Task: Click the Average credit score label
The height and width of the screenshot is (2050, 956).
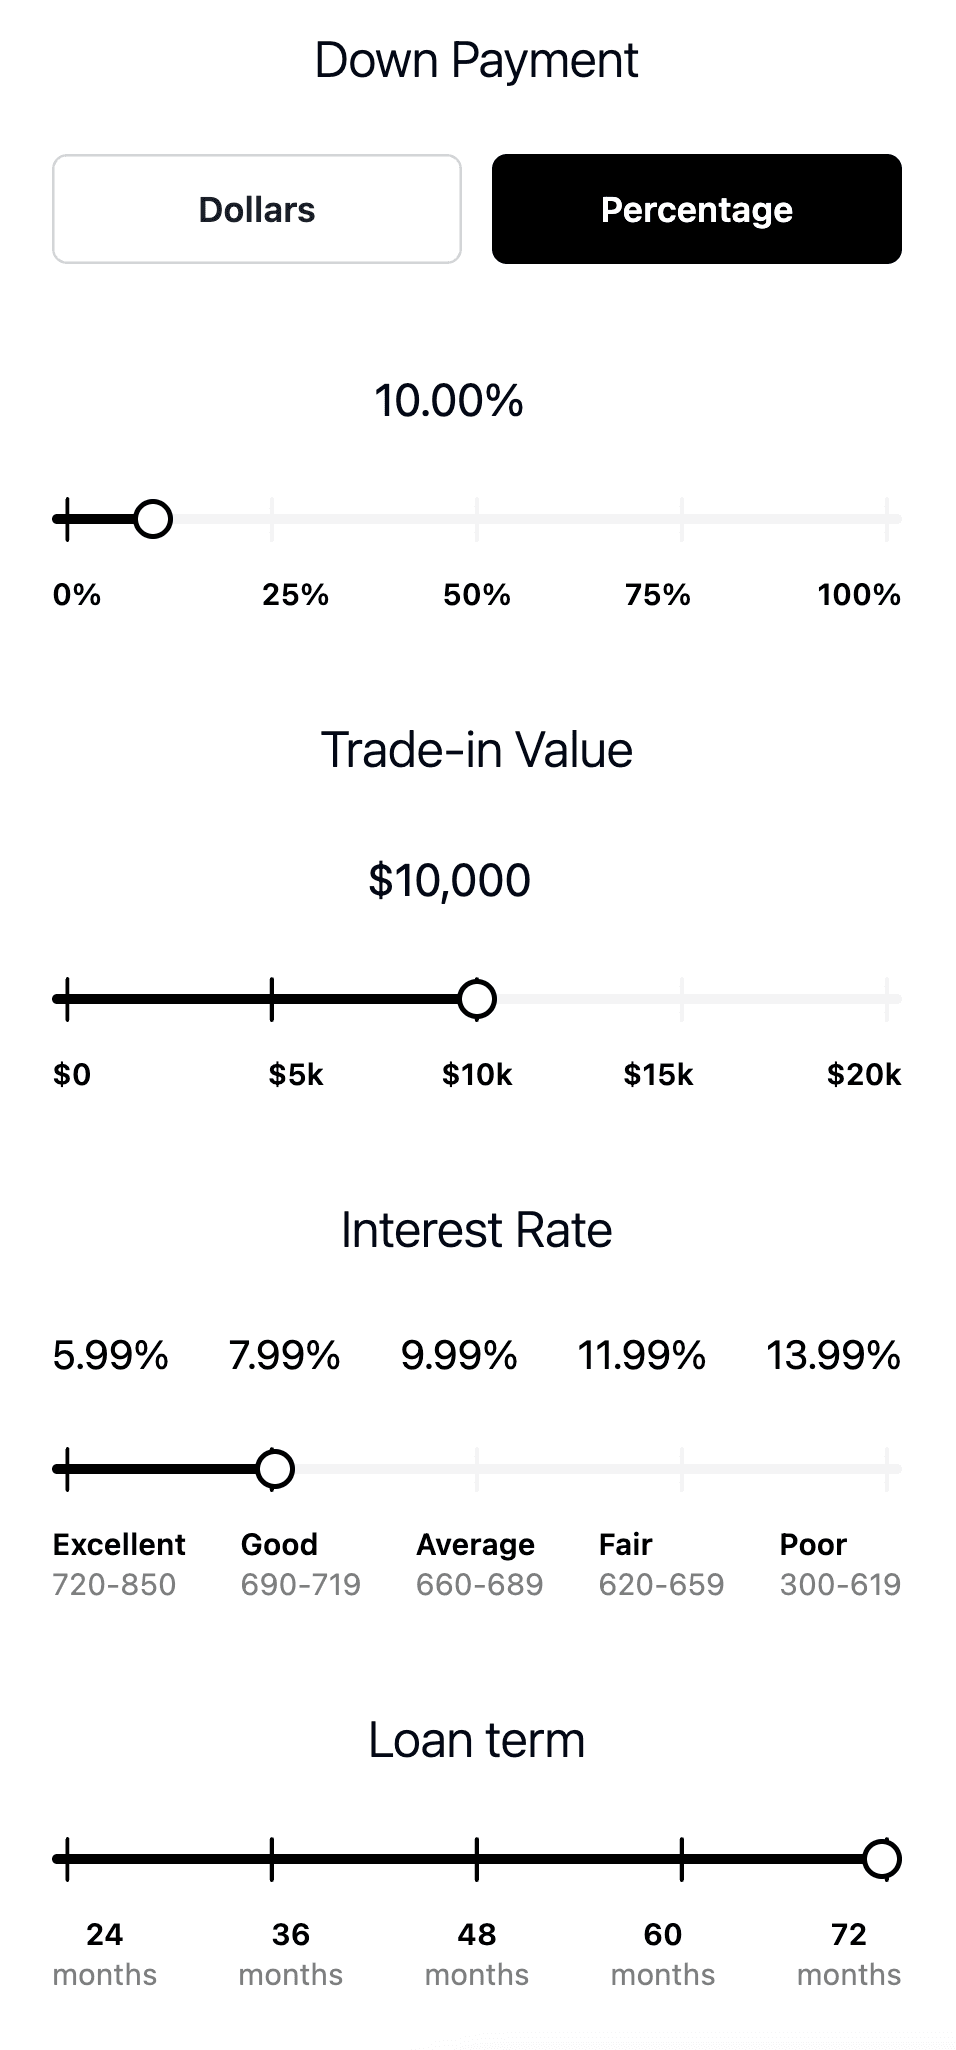Action: pos(475,1545)
